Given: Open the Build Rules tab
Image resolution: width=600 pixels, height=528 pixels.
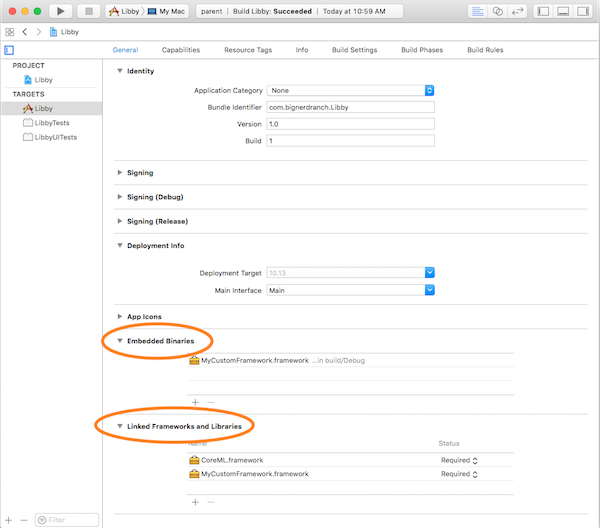Looking at the screenshot, I should [x=485, y=50].
